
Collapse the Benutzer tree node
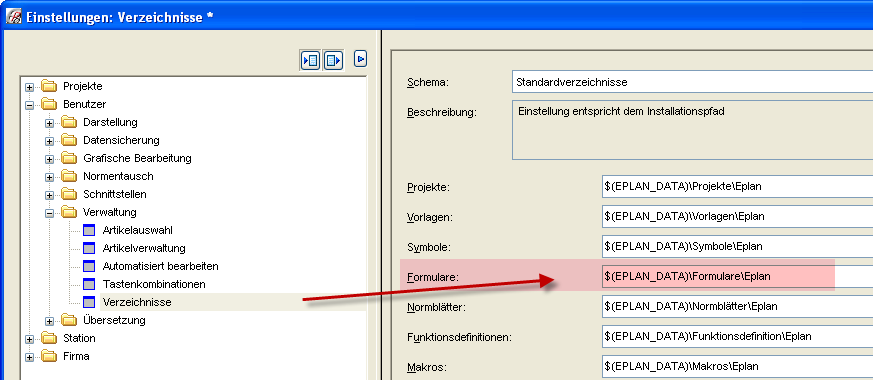[30, 105]
